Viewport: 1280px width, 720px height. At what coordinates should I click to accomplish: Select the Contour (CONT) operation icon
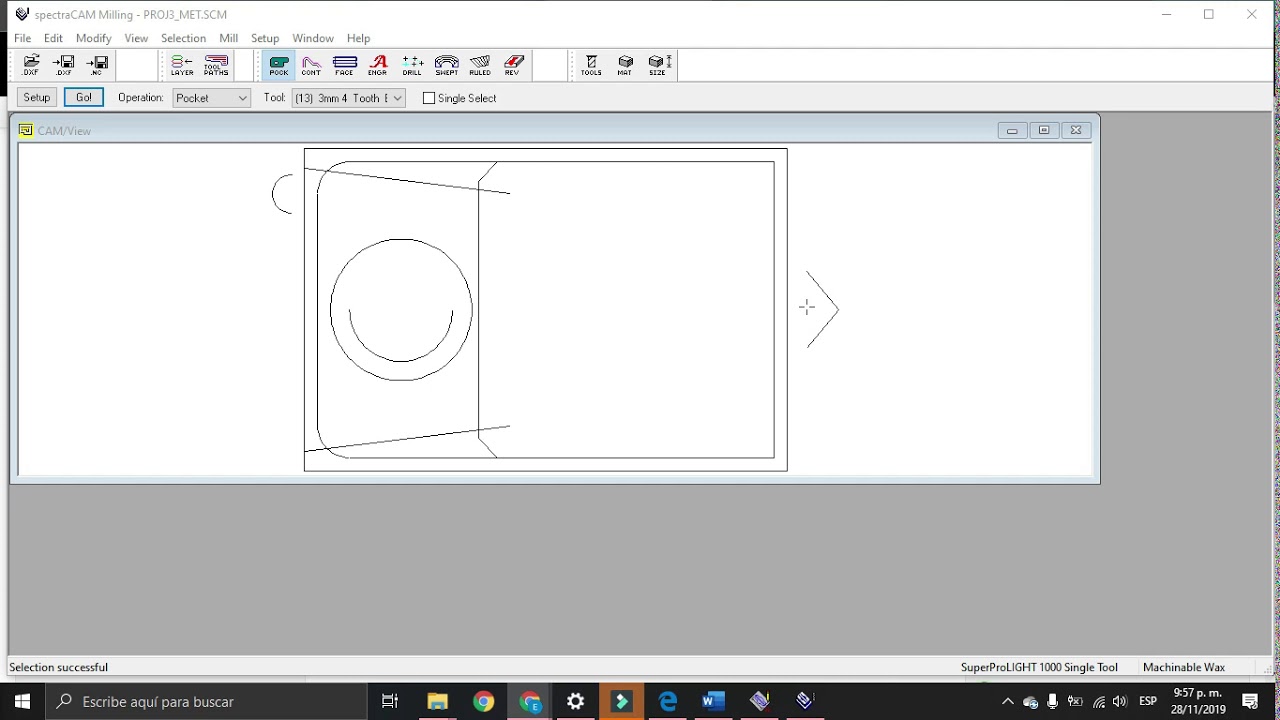tap(311, 66)
